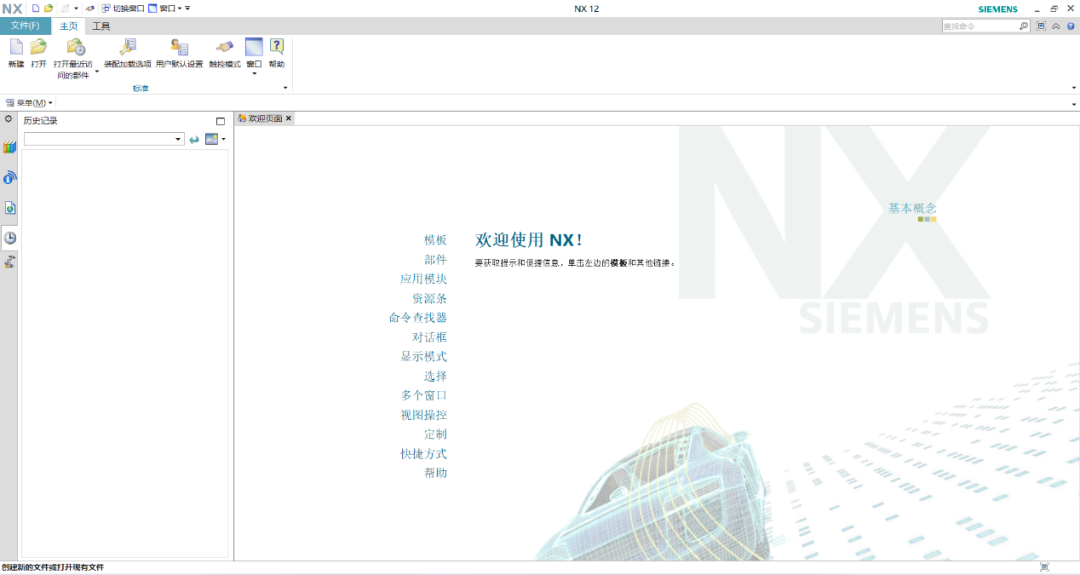Open resource bar options gear icon

tap(8, 119)
